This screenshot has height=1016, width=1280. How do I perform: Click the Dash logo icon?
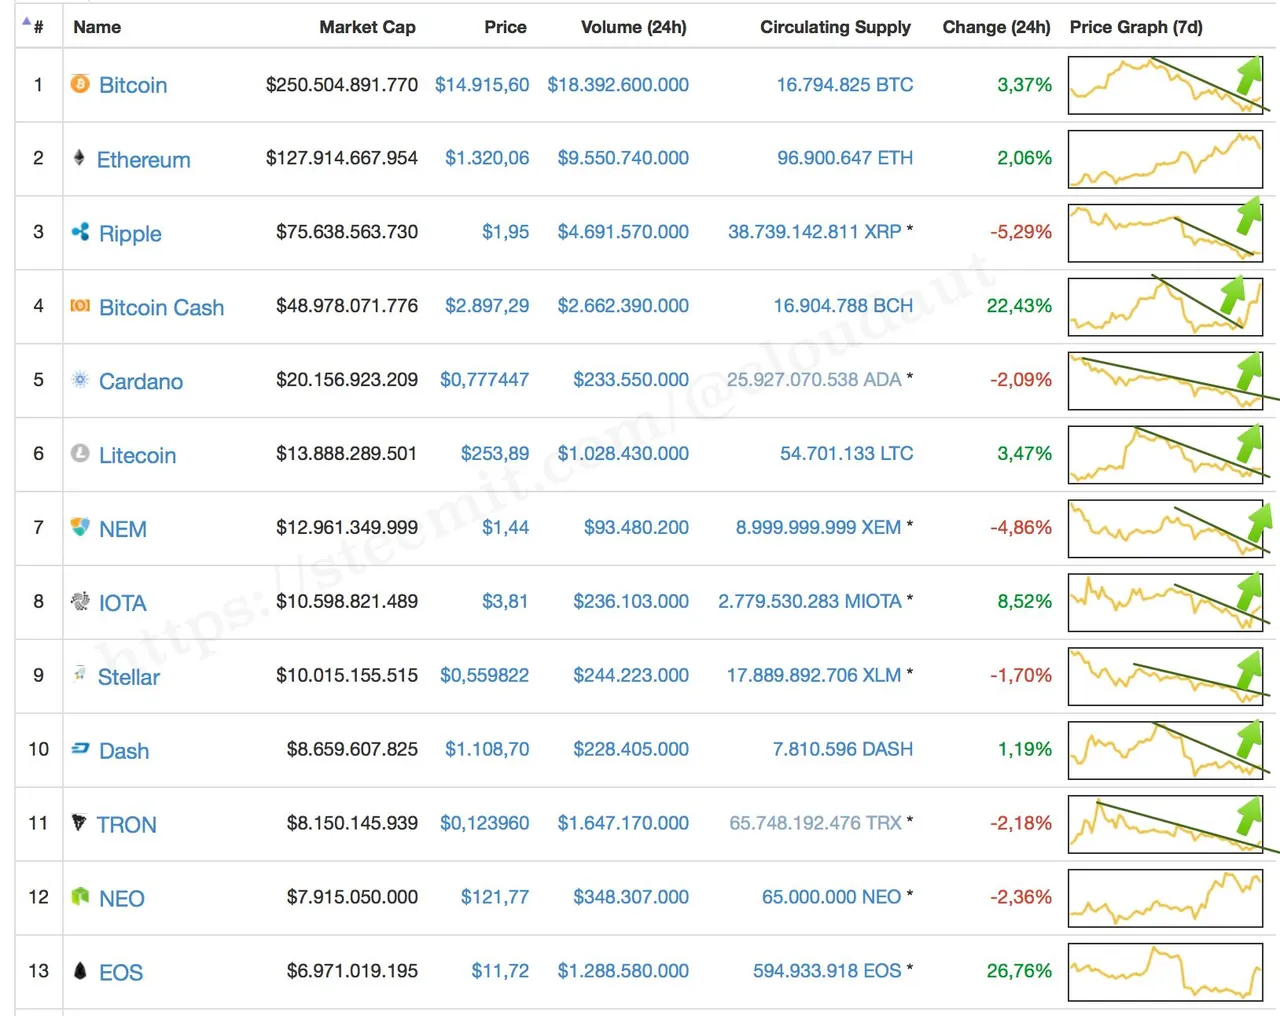[x=80, y=748]
